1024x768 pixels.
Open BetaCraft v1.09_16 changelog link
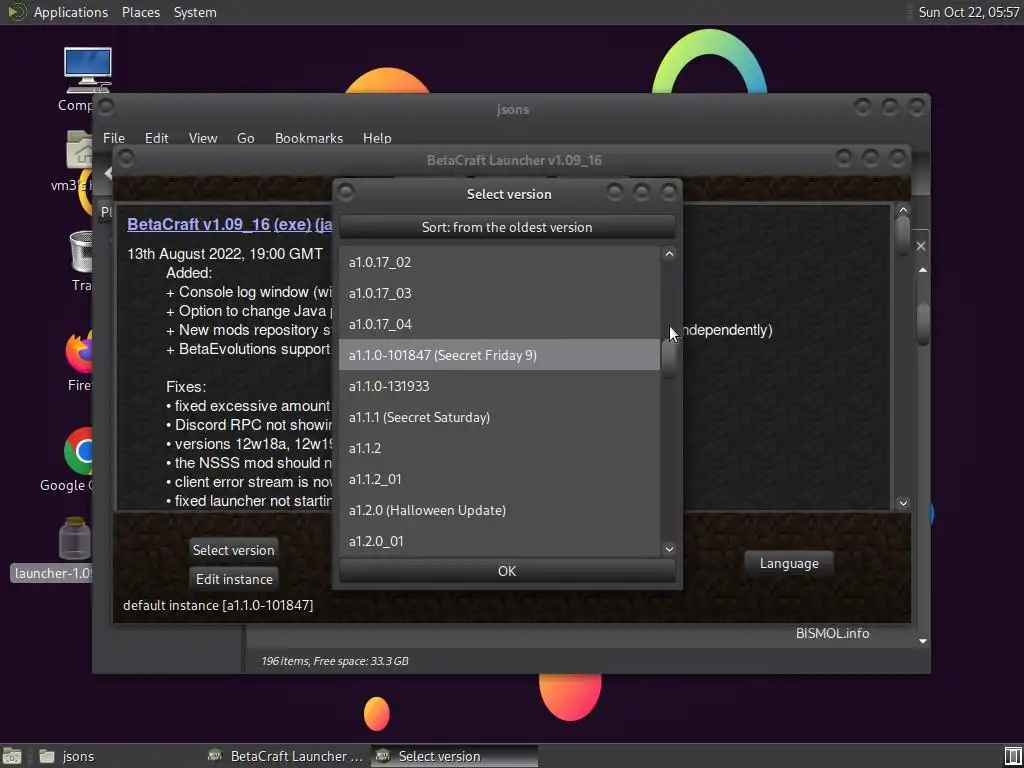click(199, 224)
